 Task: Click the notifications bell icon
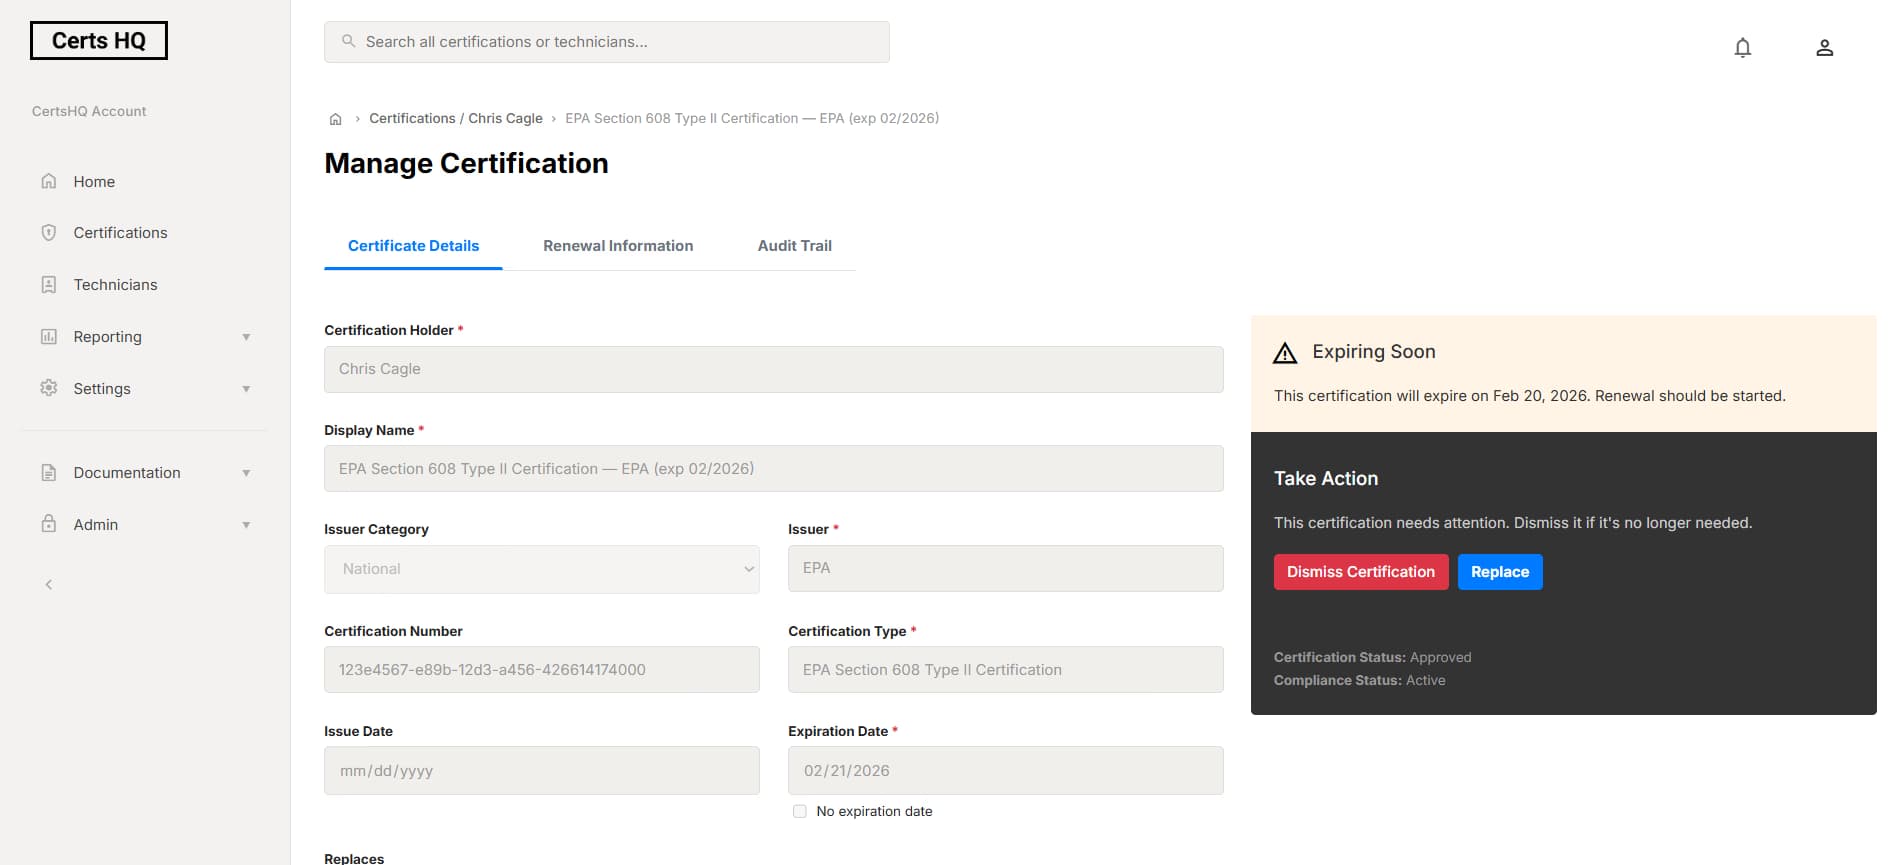pyautogui.click(x=1742, y=48)
